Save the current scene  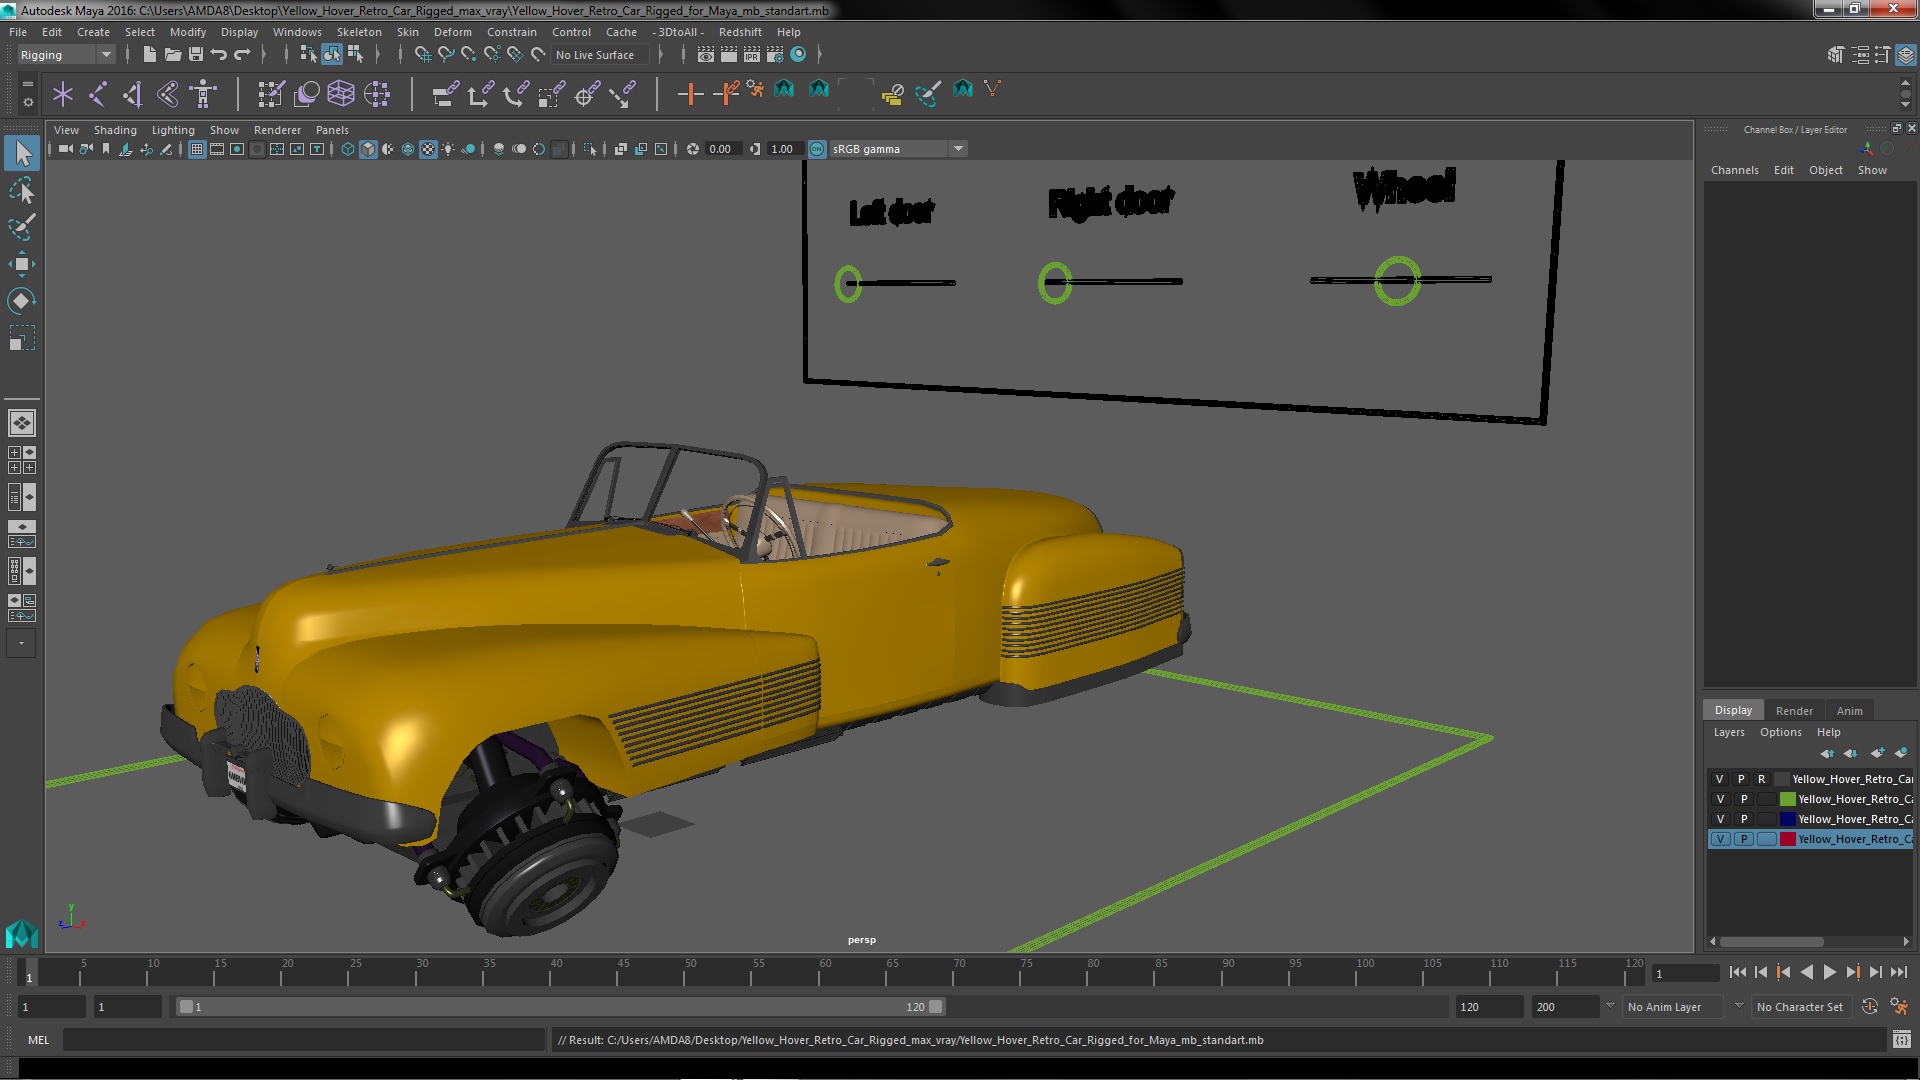196,54
